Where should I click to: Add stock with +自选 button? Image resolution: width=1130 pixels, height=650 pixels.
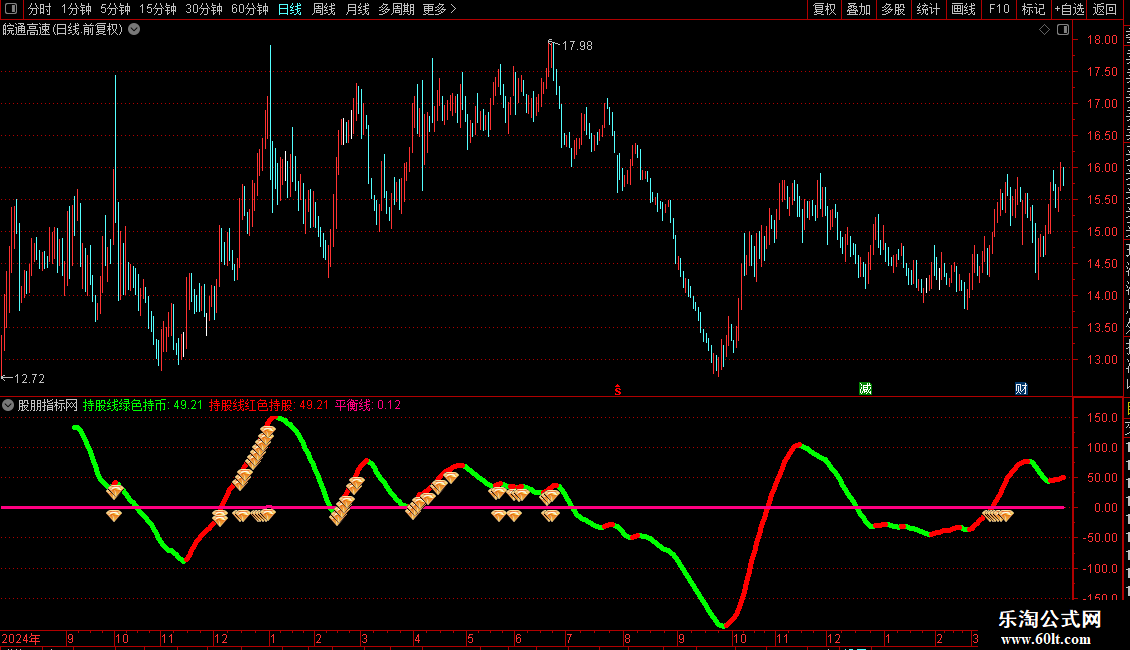(x=1069, y=9)
